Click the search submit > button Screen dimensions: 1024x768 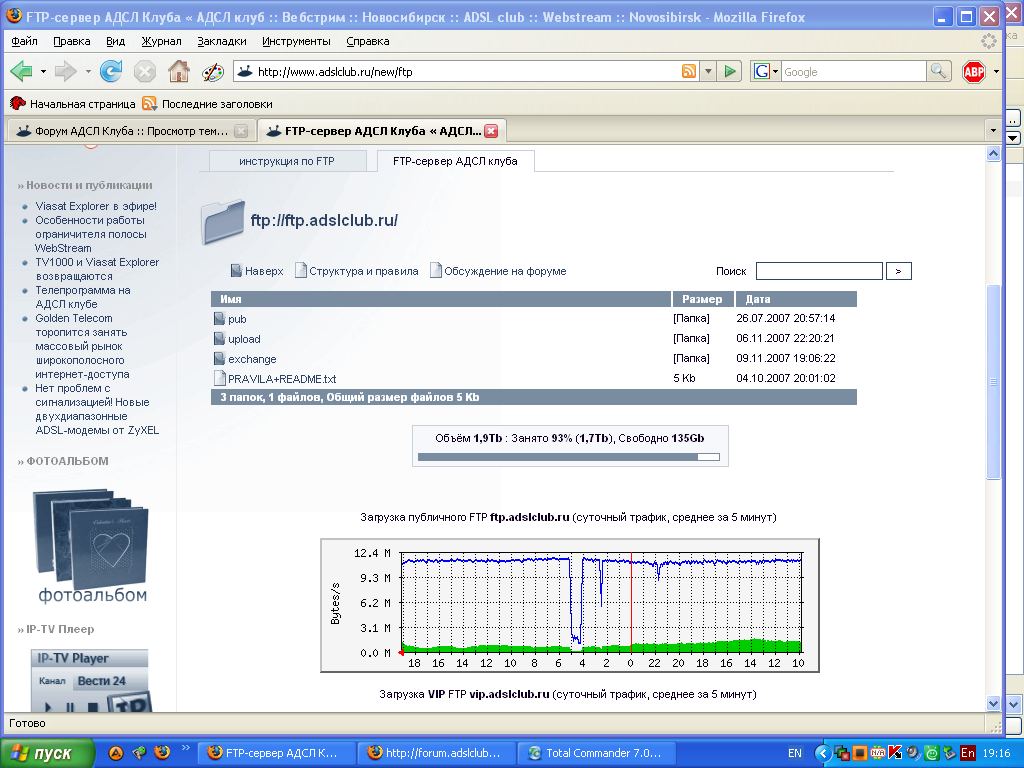pyautogui.click(x=899, y=271)
